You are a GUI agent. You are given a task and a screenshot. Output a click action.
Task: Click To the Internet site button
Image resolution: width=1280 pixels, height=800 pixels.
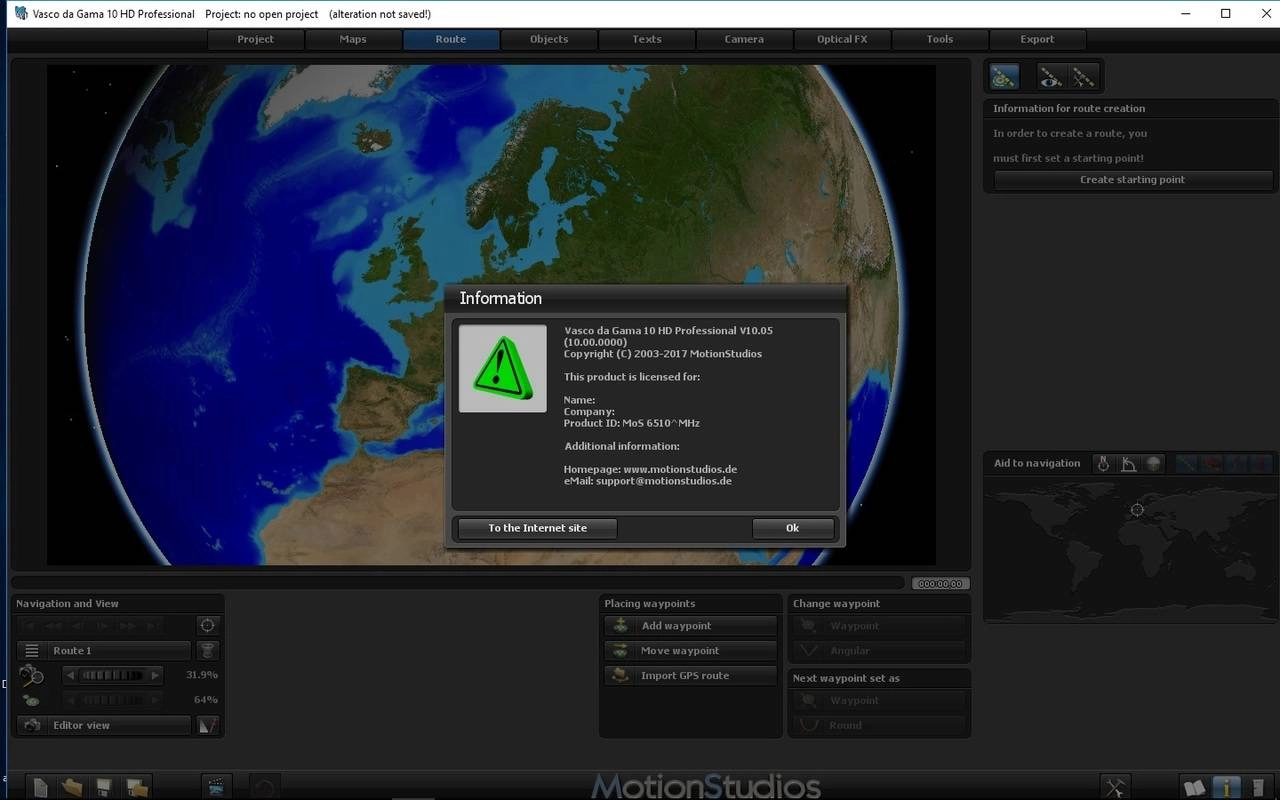tap(538, 528)
